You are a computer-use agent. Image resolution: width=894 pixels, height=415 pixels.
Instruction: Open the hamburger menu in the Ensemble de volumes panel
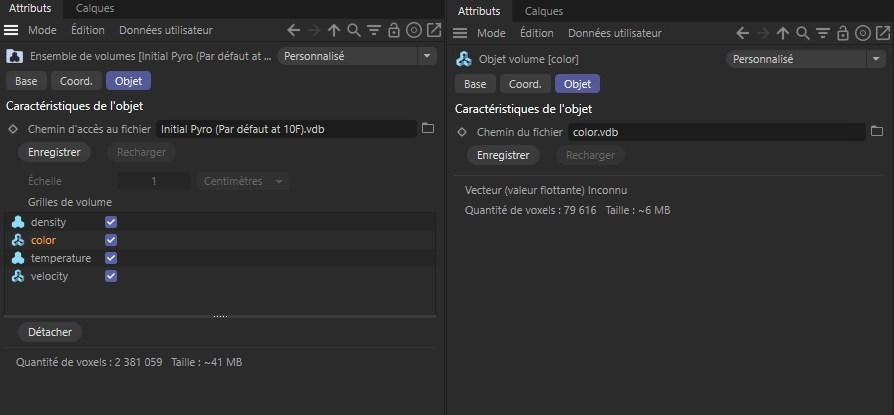(x=14, y=32)
